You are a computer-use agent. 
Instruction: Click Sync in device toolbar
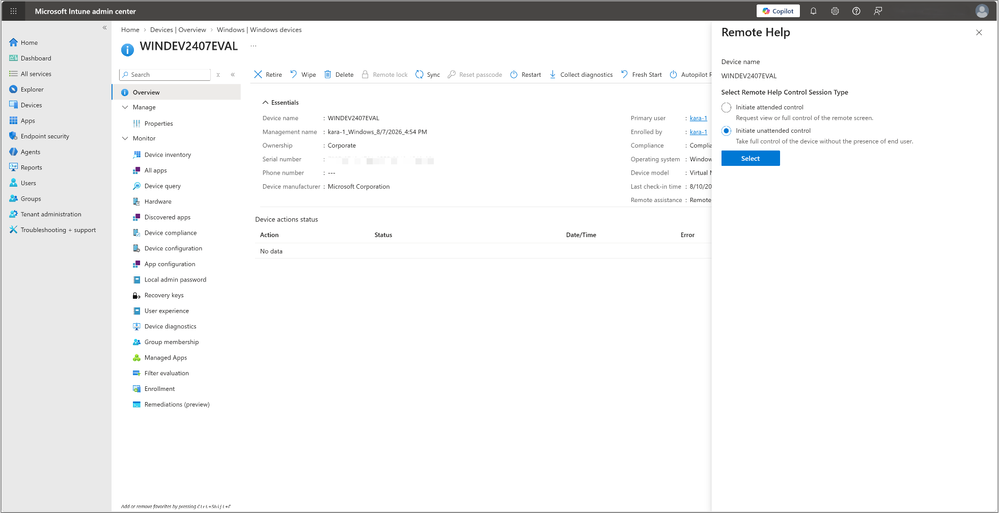pos(428,75)
